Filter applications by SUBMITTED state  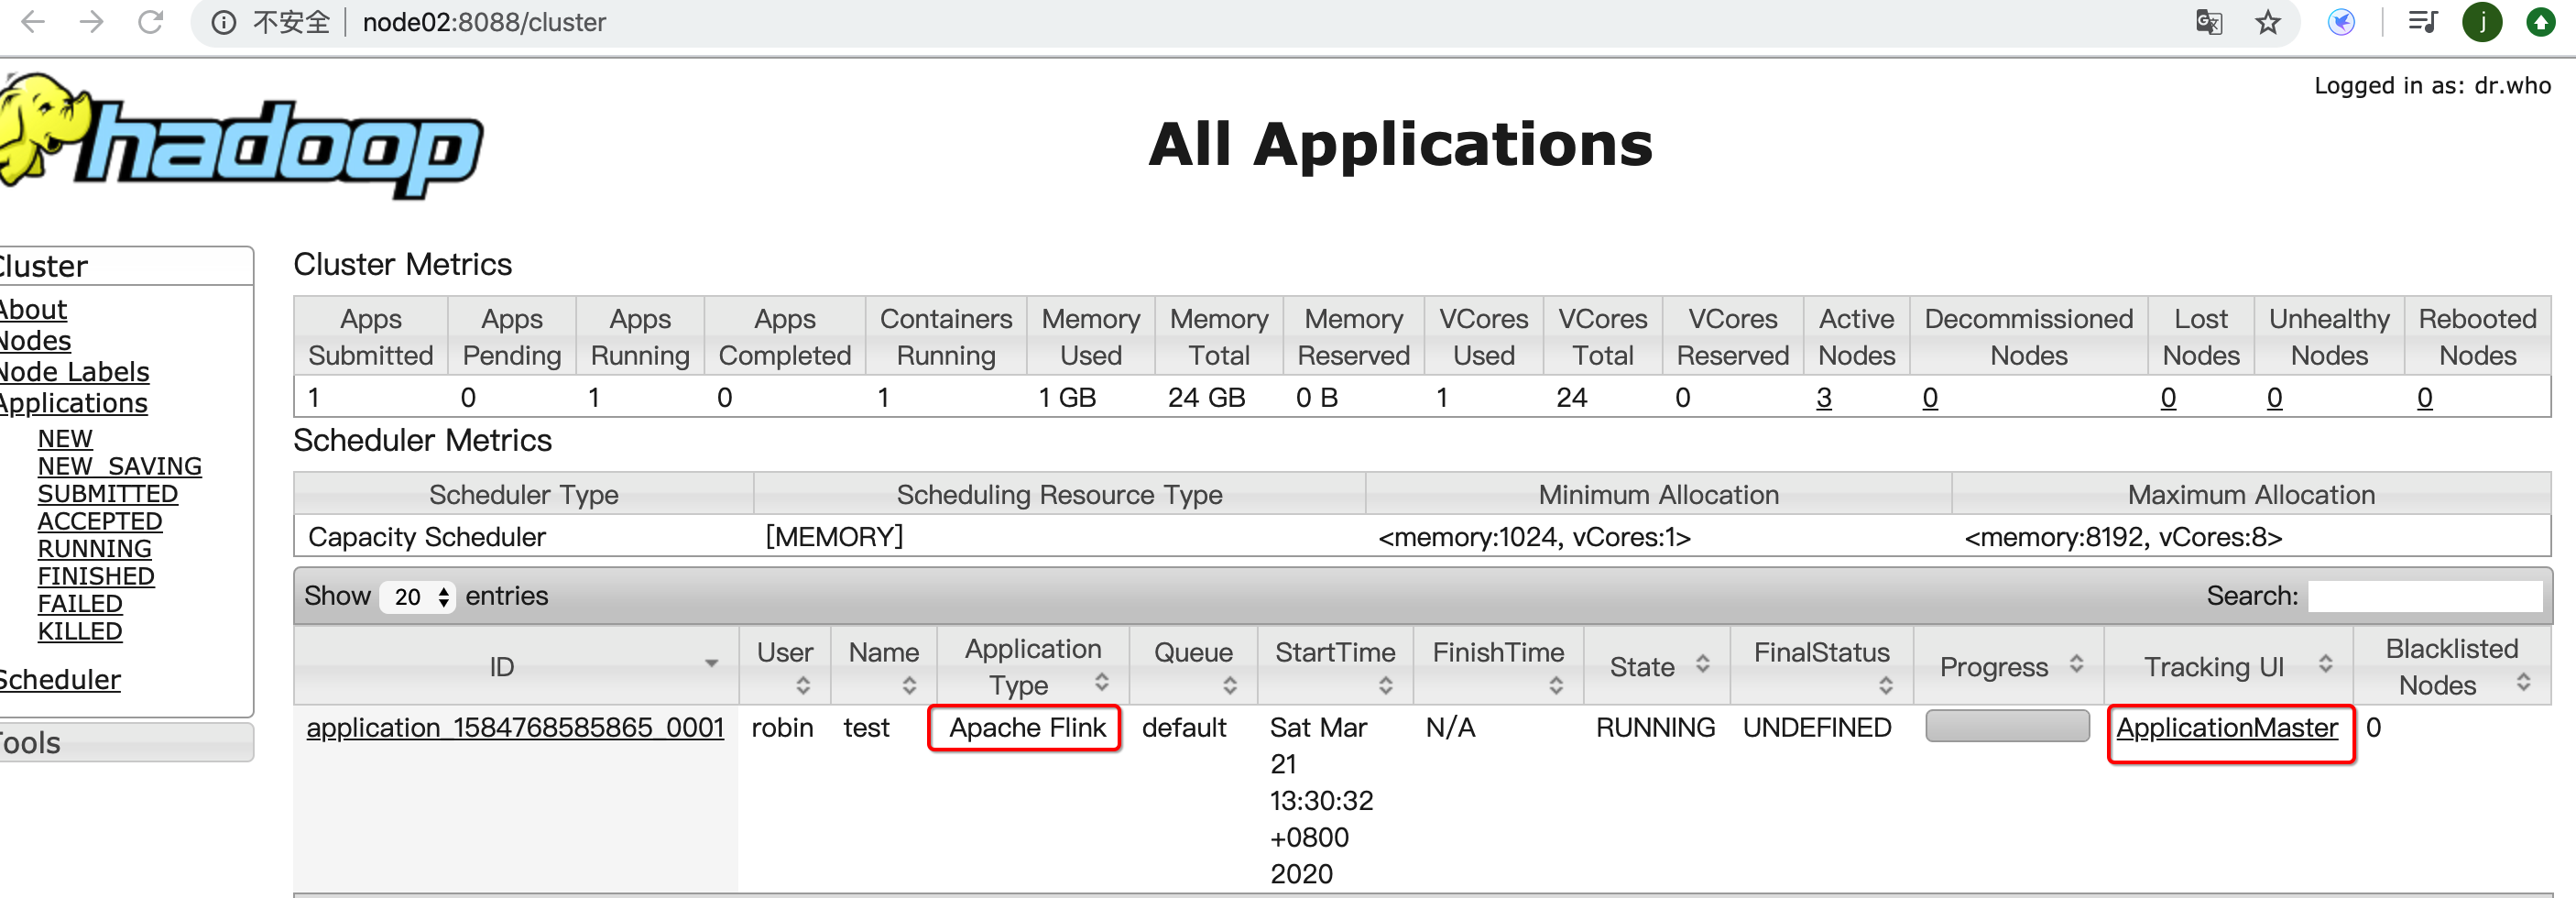point(108,494)
